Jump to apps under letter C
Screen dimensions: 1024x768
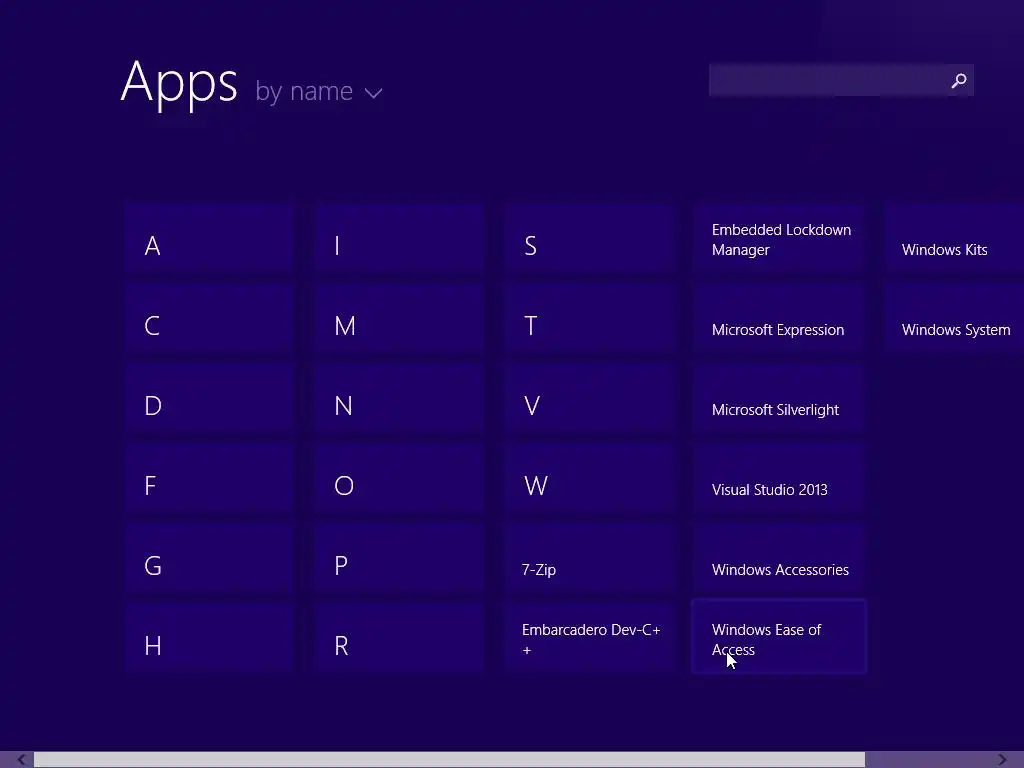[x=209, y=318]
